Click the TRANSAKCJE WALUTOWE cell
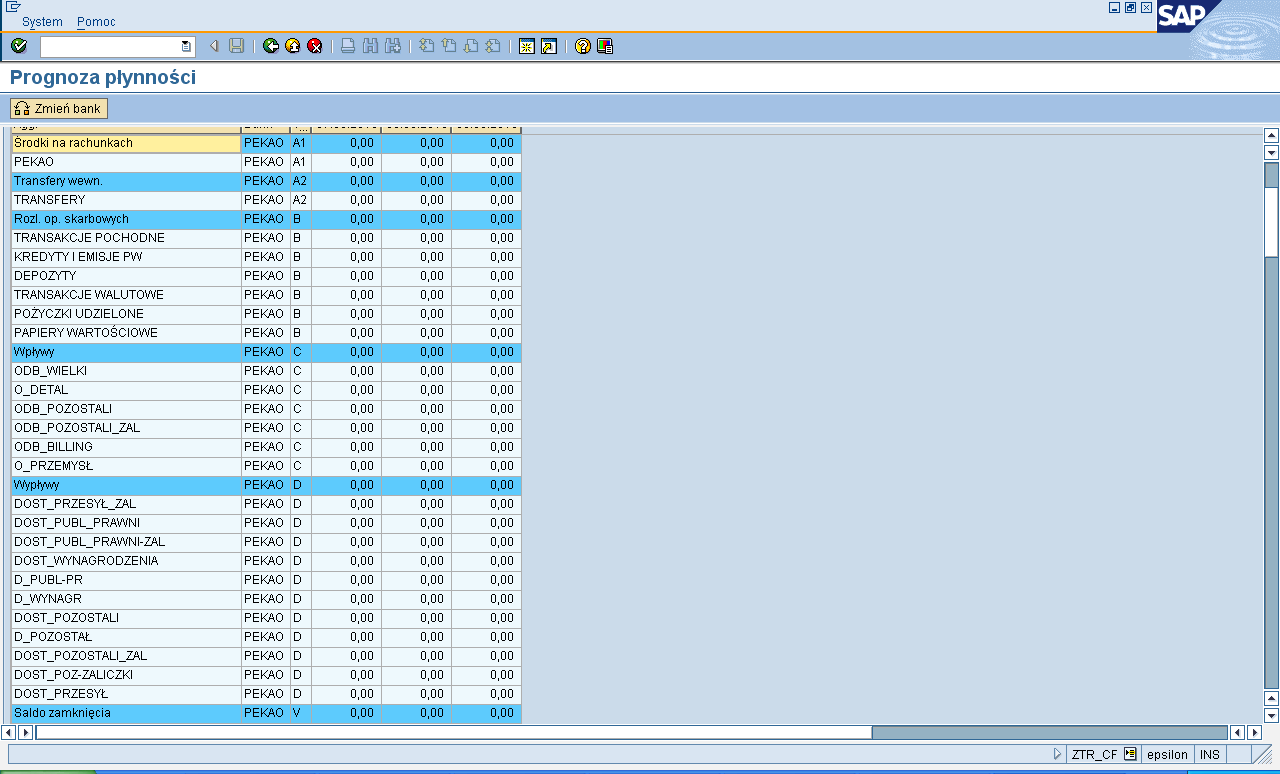The height and width of the screenshot is (774, 1280). coord(126,295)
